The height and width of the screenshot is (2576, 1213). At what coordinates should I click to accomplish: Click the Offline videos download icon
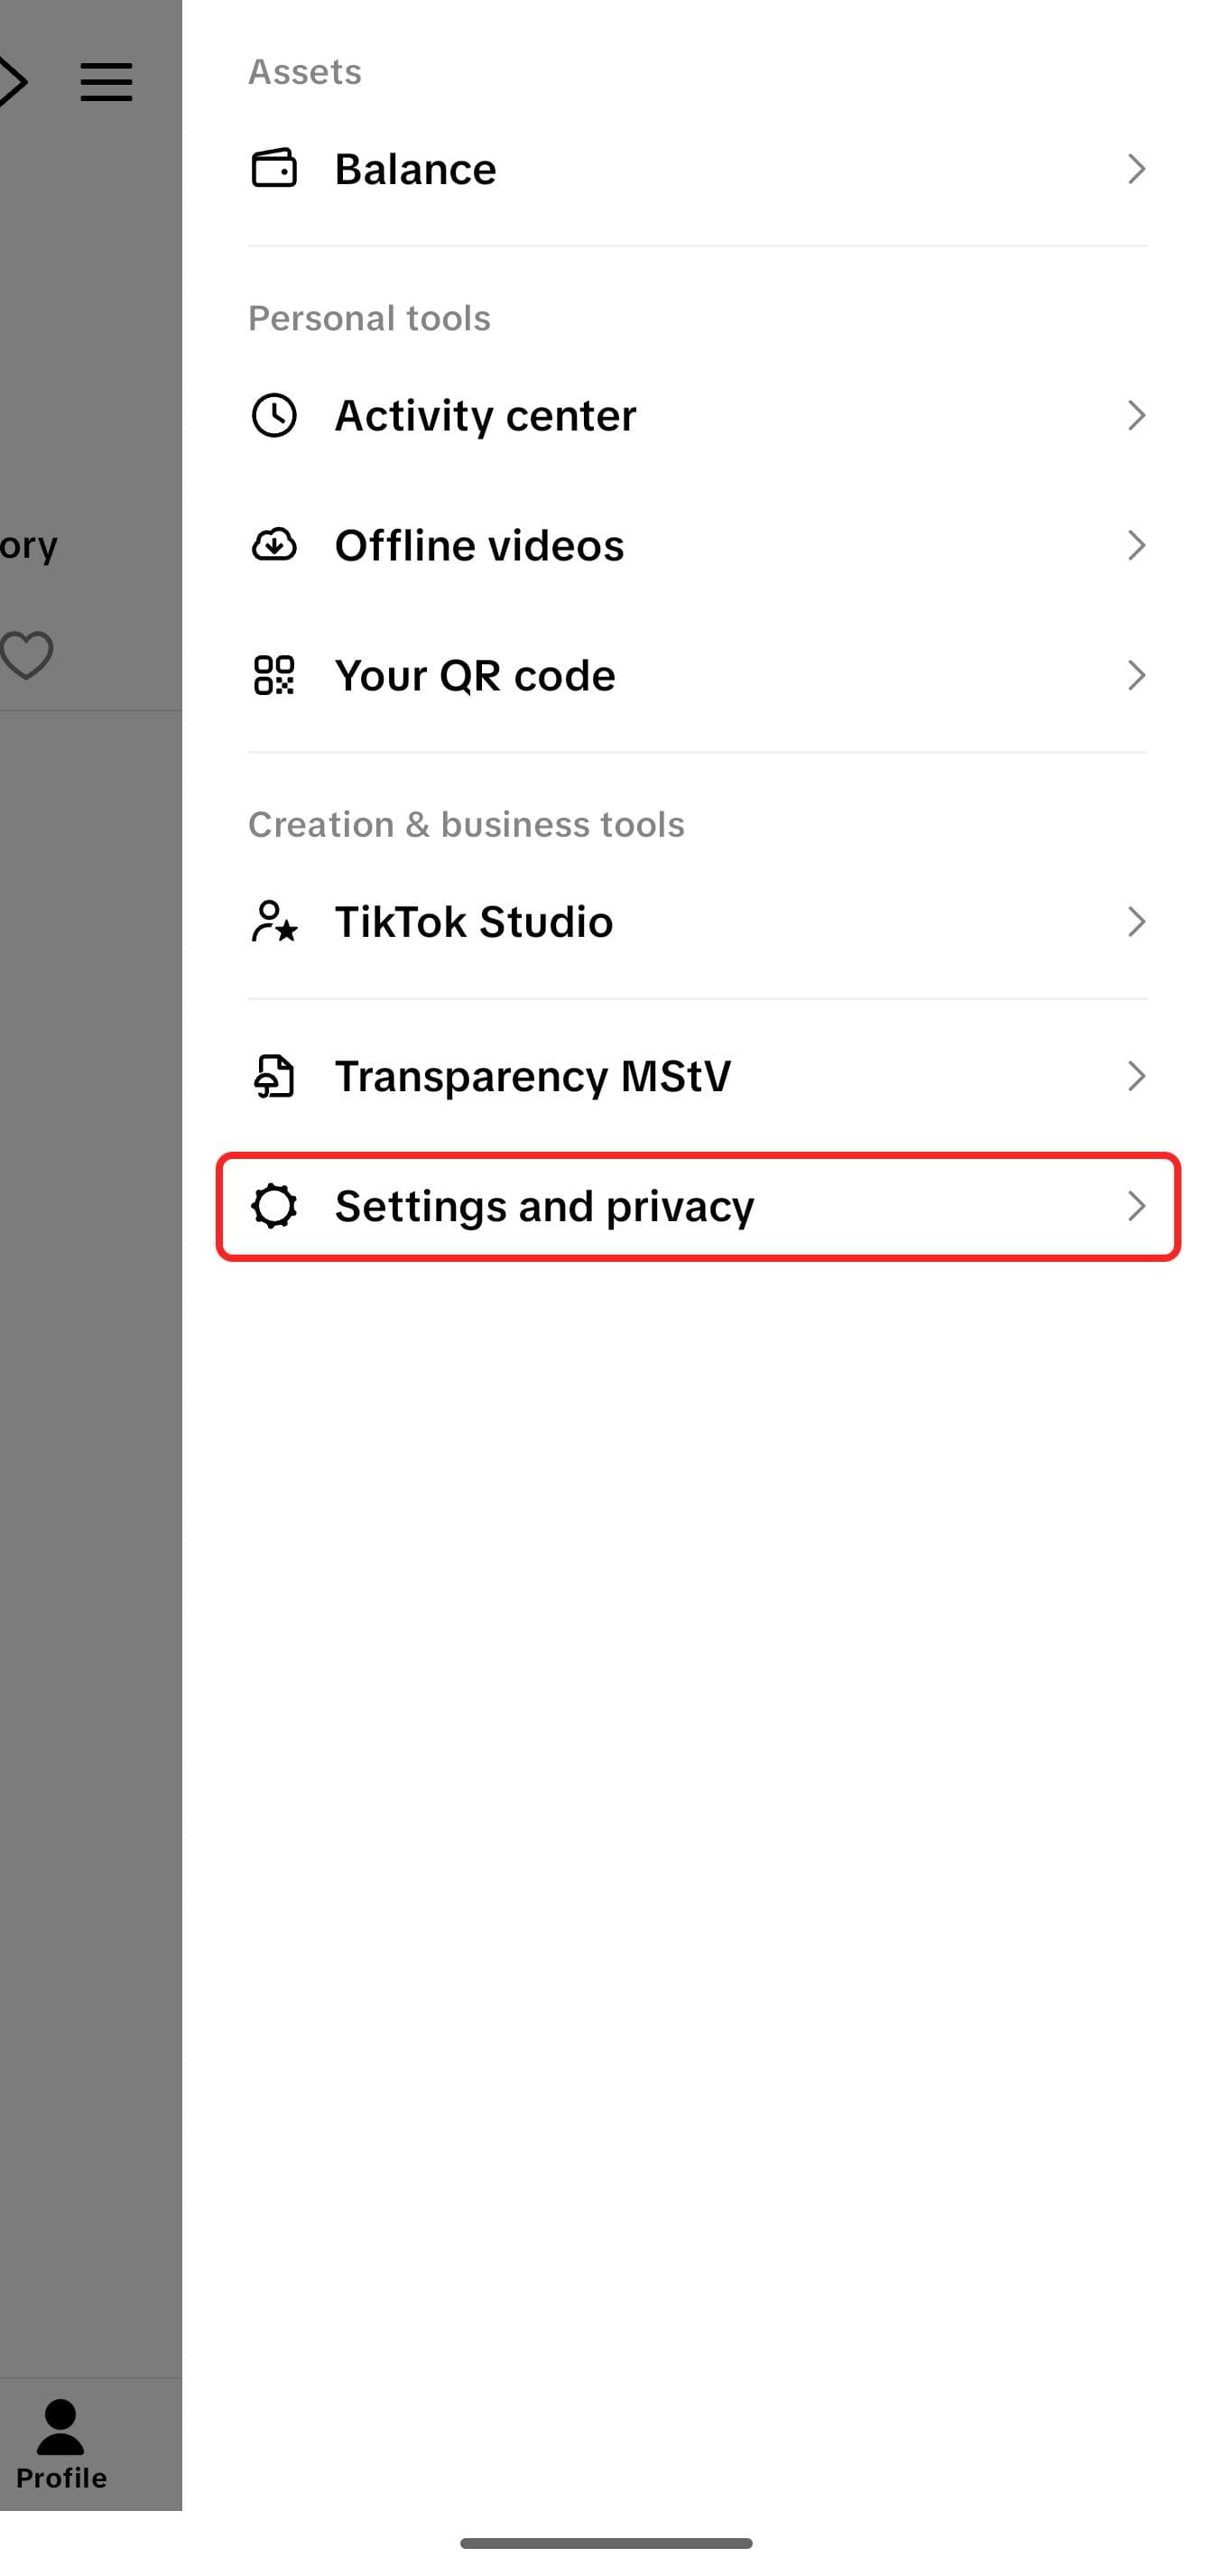(275, 546)
